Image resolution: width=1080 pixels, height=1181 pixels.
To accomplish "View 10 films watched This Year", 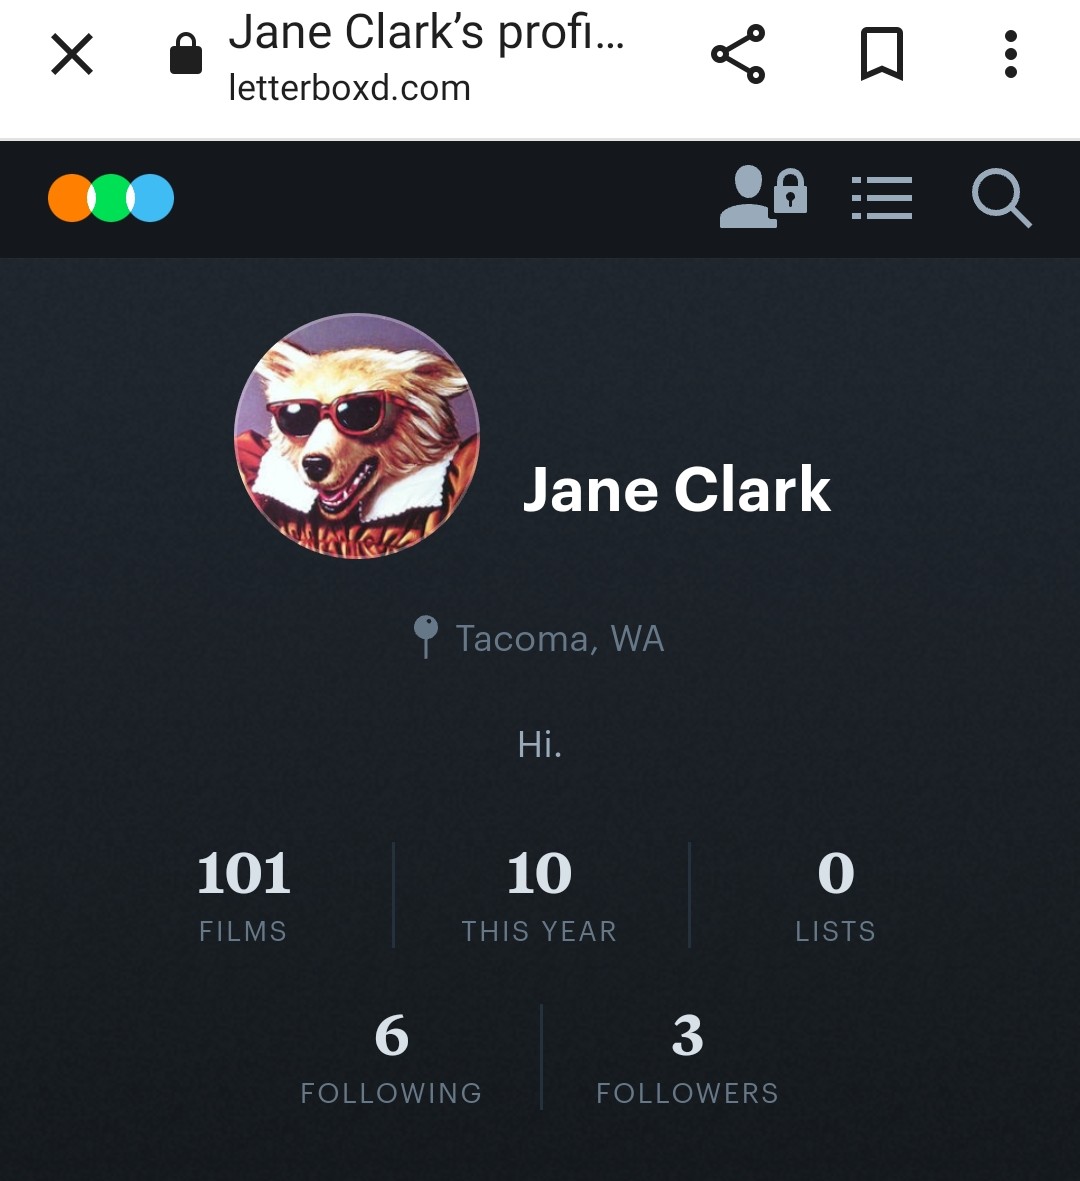I will (x=539, y=895).
